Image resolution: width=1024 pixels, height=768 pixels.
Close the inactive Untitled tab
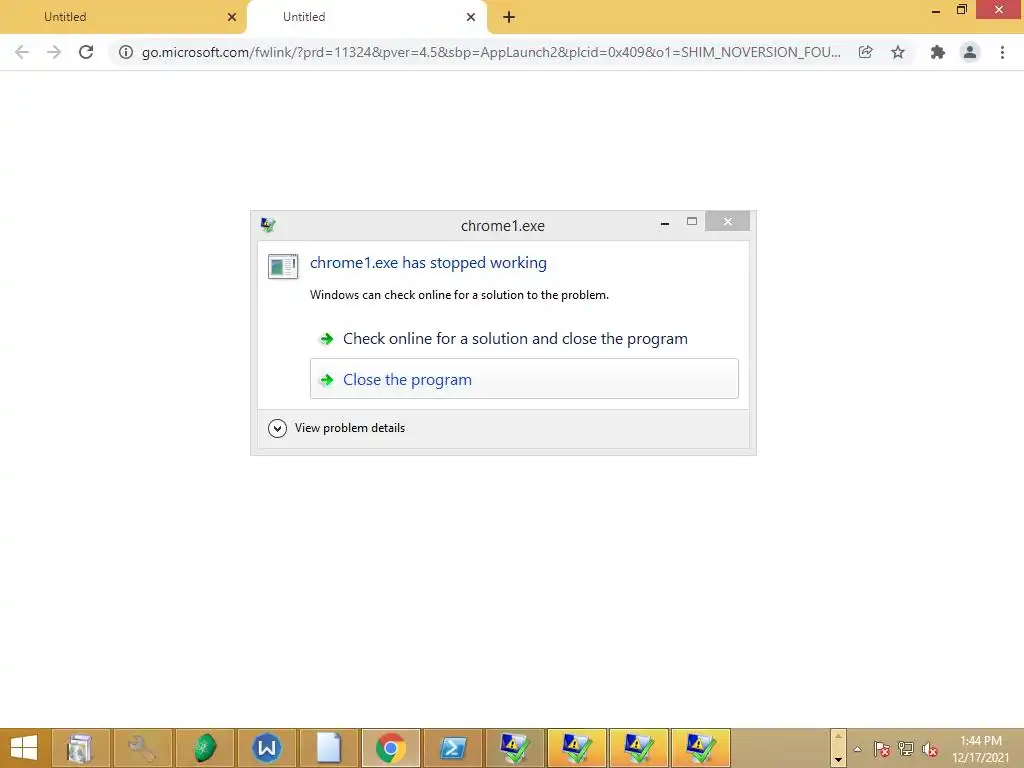232,17
